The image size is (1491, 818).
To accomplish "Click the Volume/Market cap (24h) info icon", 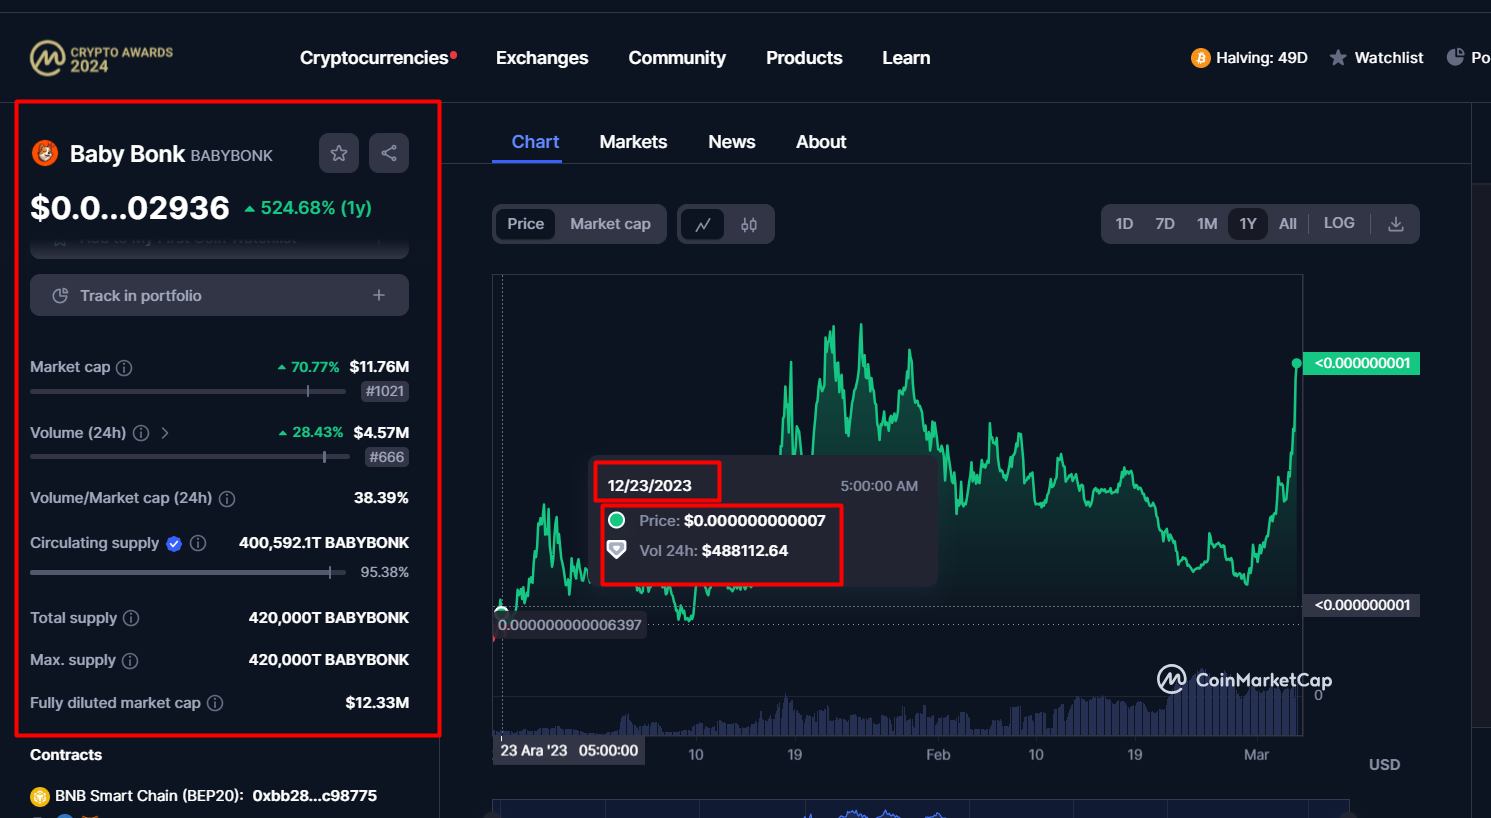I will tap(227, 499).
